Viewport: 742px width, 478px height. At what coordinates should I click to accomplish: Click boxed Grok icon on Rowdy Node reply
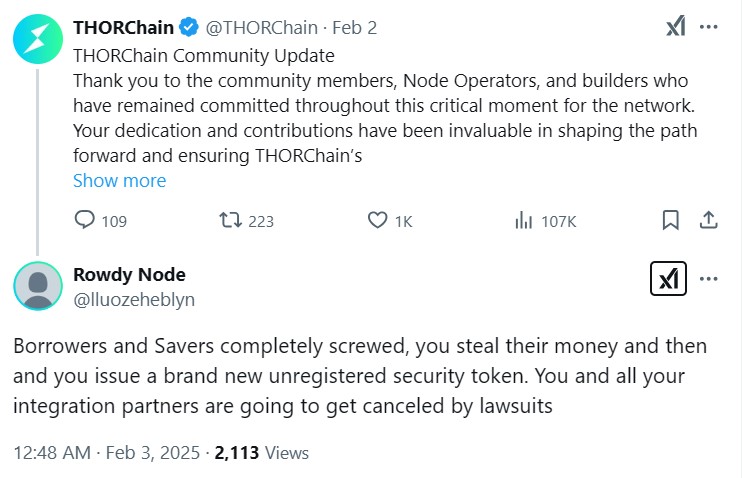668,279
